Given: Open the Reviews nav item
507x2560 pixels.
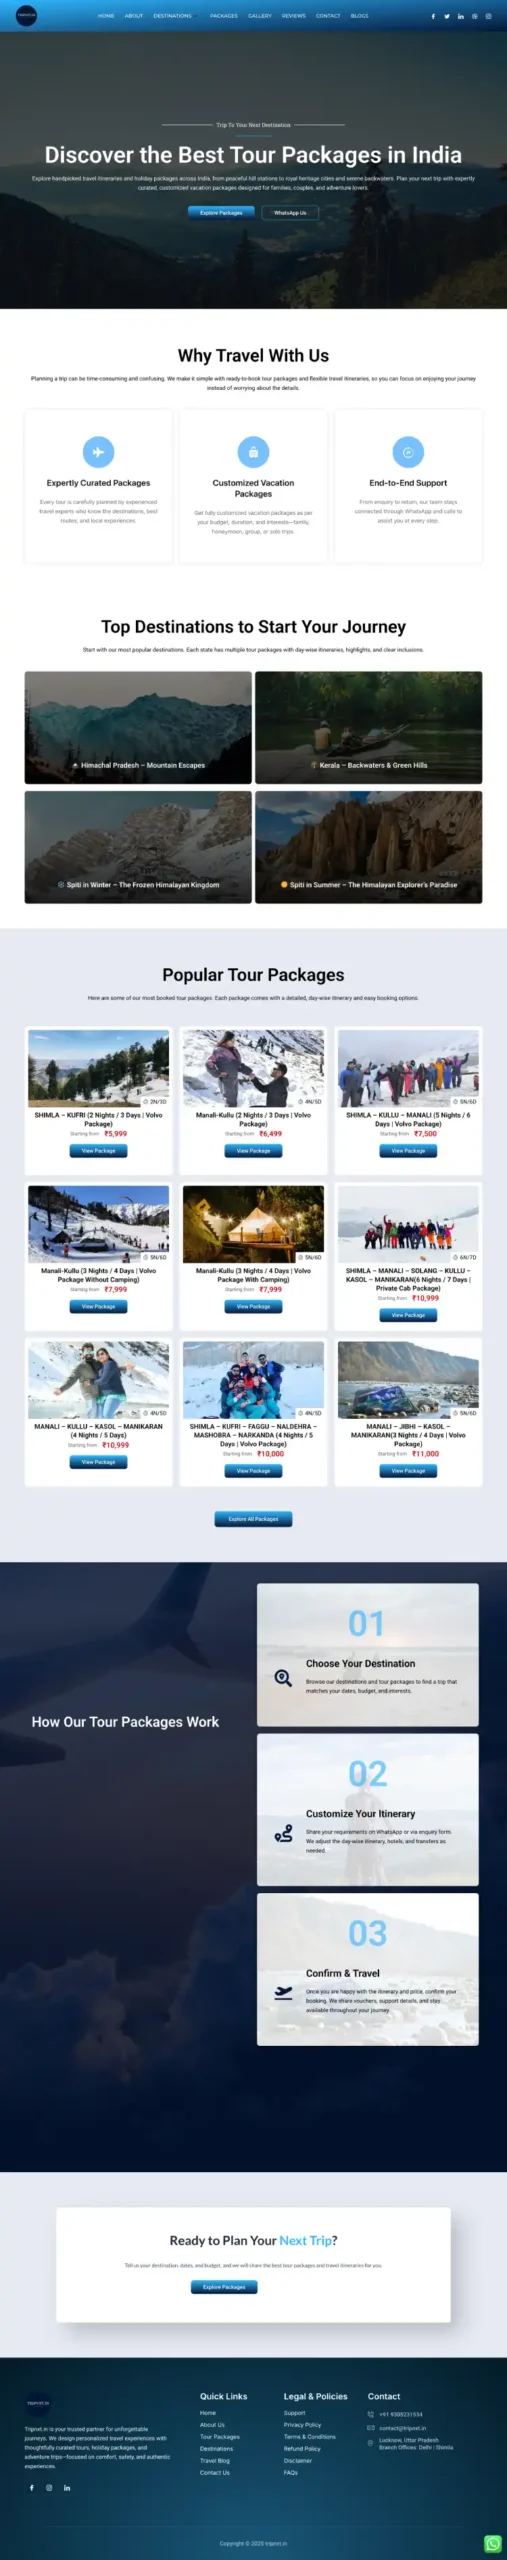Looking at the screenshot, I should pos(294,16).
